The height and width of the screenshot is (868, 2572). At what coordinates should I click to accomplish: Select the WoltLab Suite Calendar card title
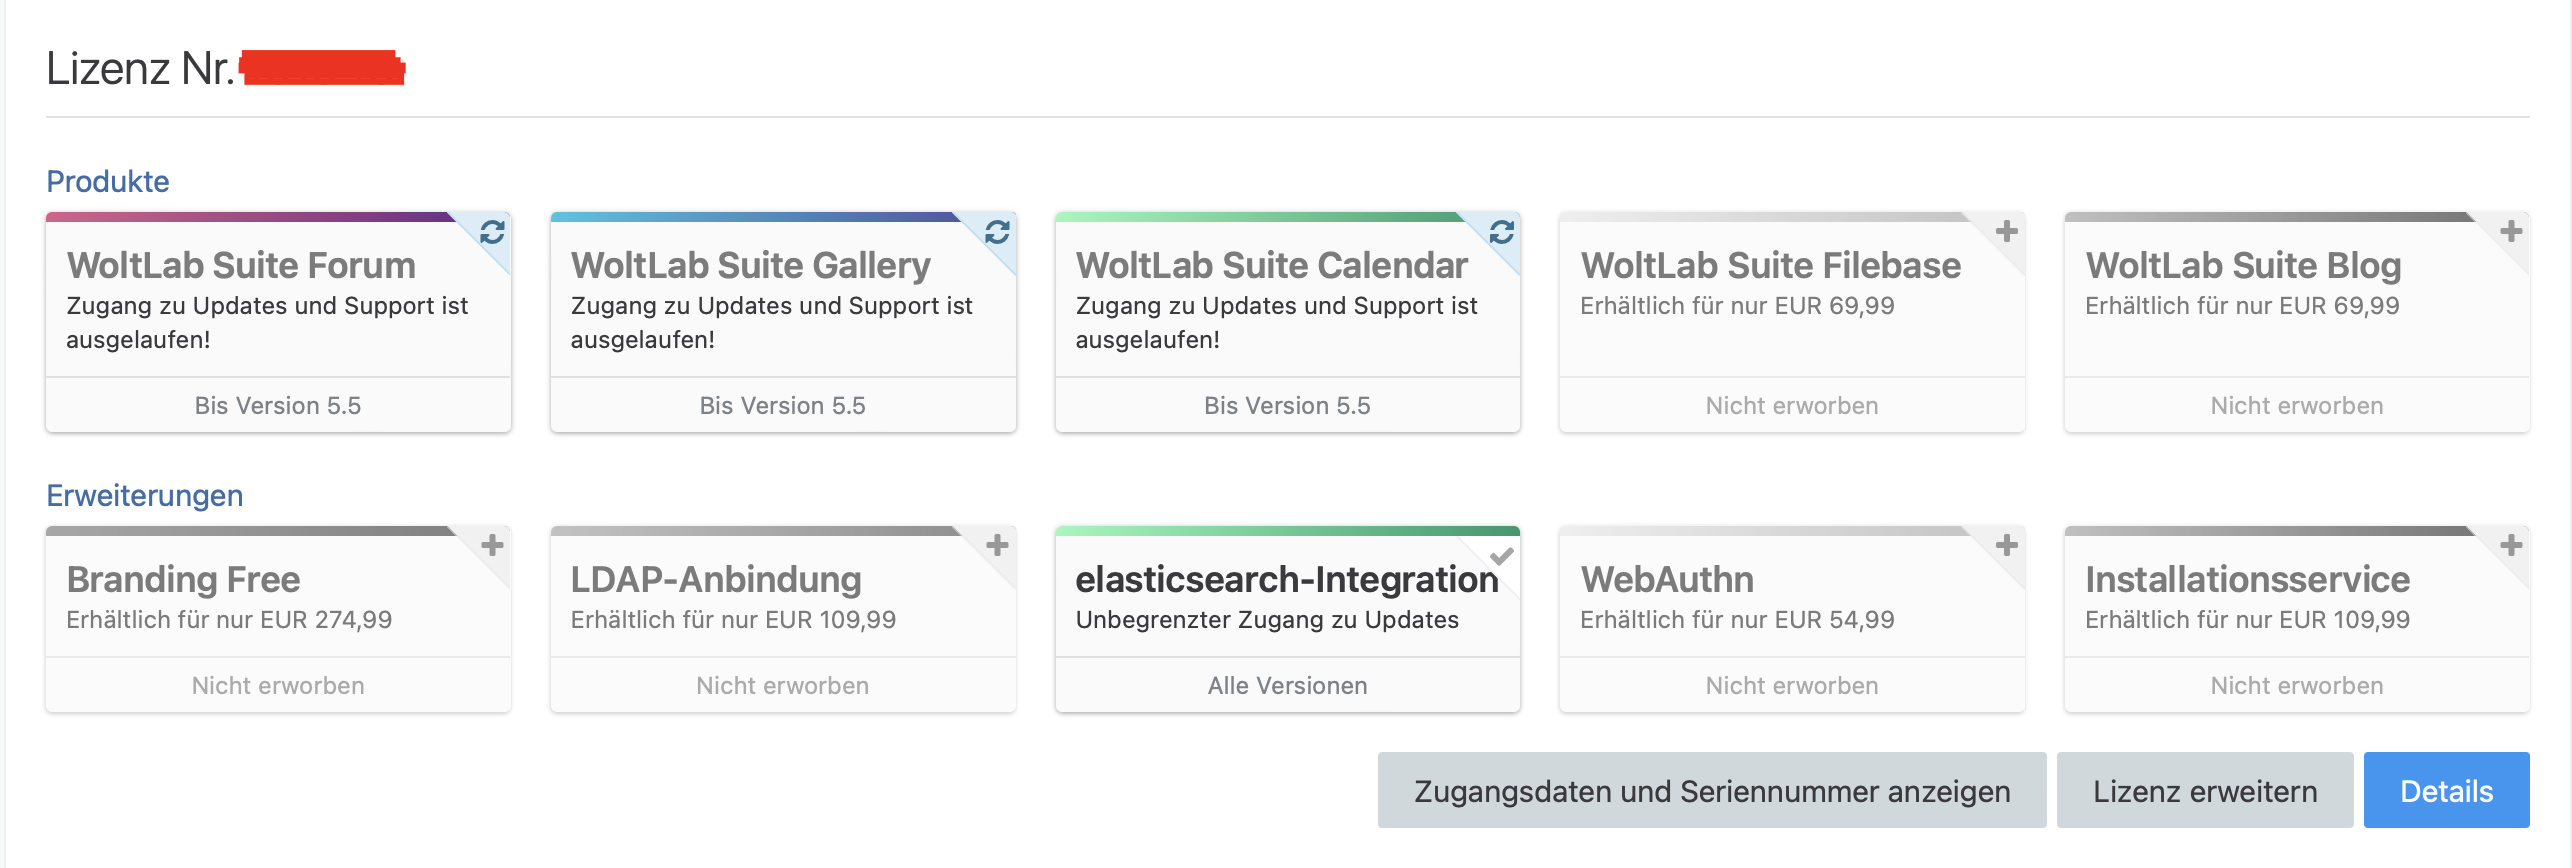coord(1271,266)
